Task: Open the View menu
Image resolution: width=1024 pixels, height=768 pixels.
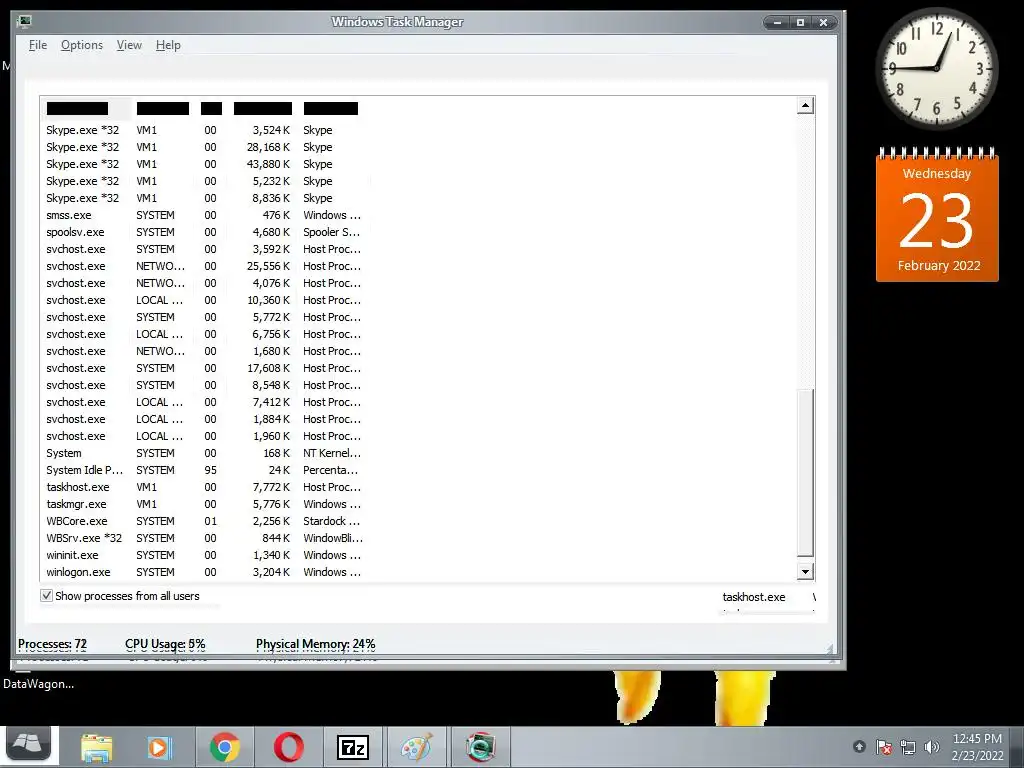Action: [129, 45]
